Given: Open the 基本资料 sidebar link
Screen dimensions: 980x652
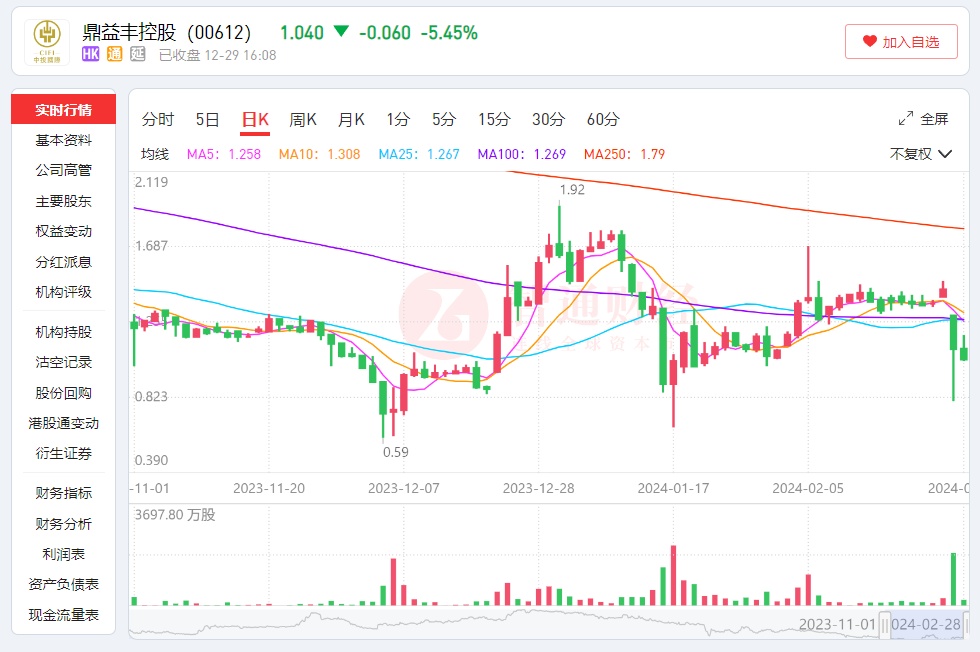Looking at the screenshot, I should pyautogui.click(x=64, y=140).
